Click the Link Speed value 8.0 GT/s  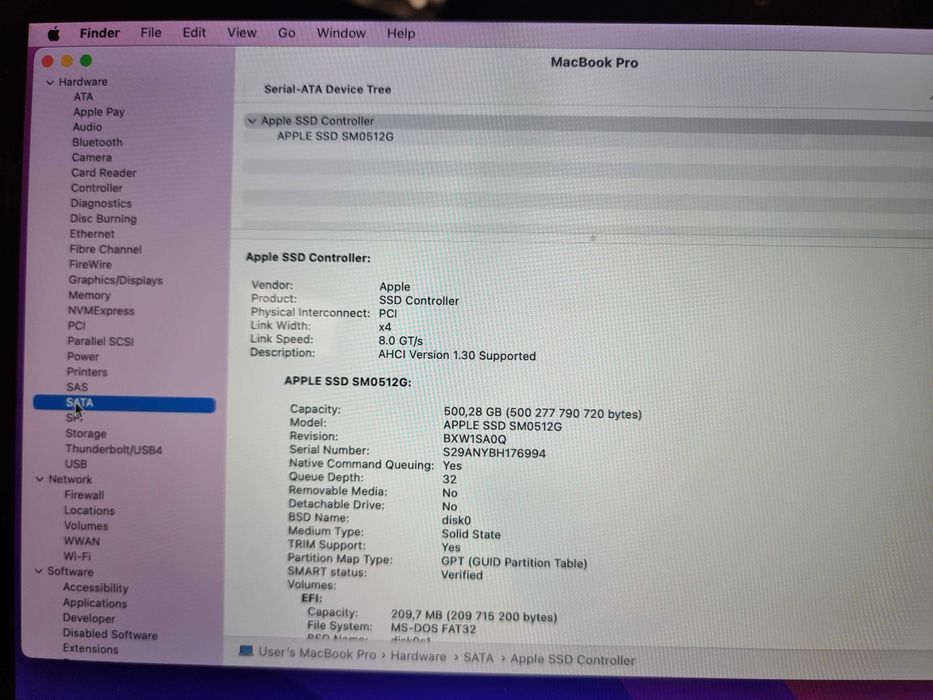tap(400, 341)
